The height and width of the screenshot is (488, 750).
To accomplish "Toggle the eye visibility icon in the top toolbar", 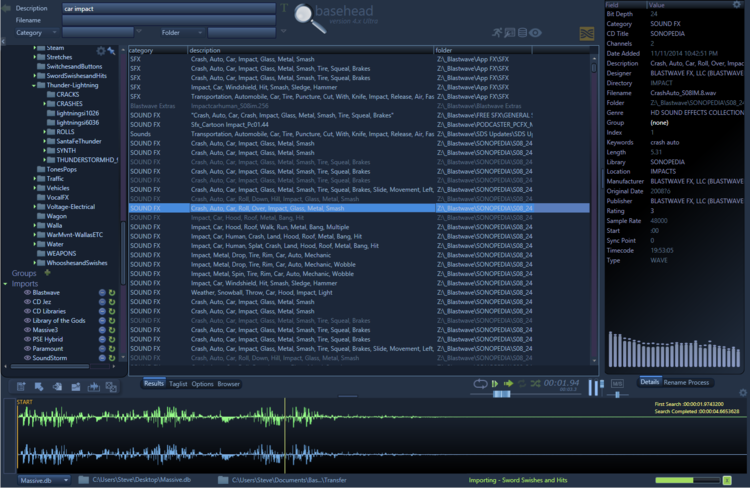I will 537,33.
